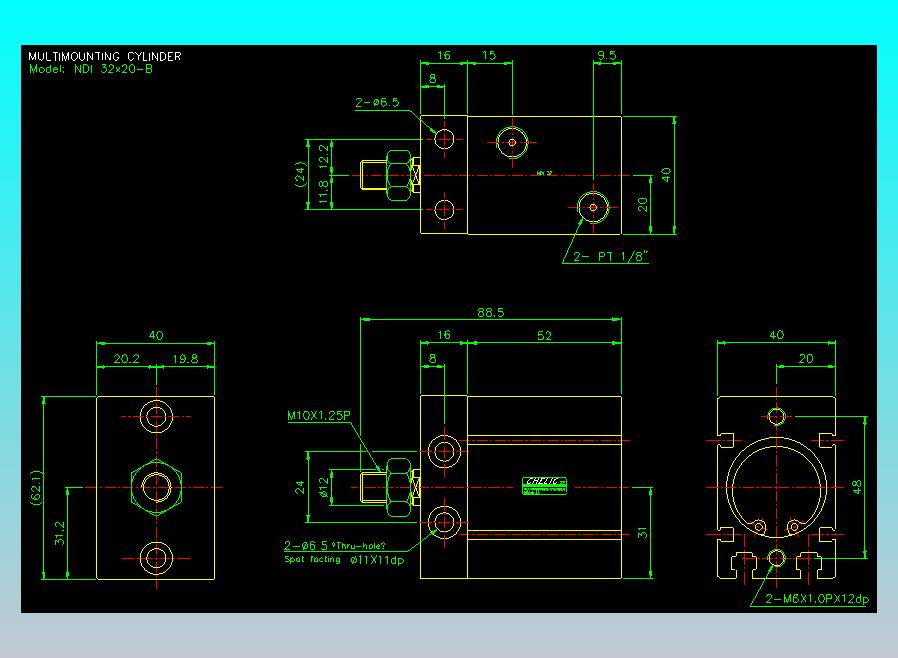Click the 88.5 overall length dimension
898x658 pixels.
click(x=491, y=312)
